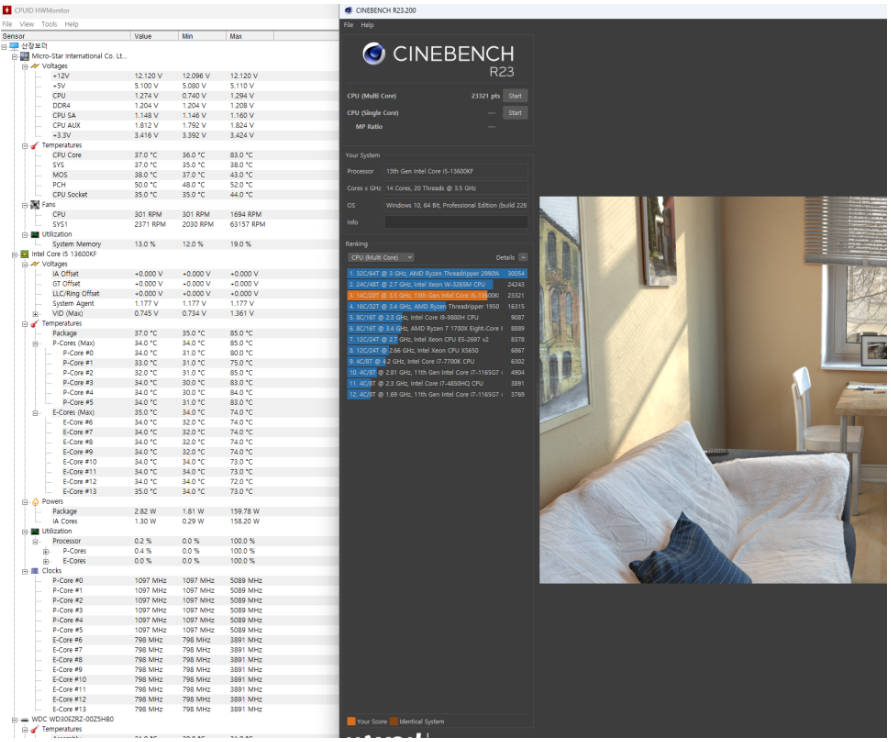Select the AMD Ryzen Threadripper 2990W ranking entry
The height and width of the screenshot is (742, 891).
[437, 274]
